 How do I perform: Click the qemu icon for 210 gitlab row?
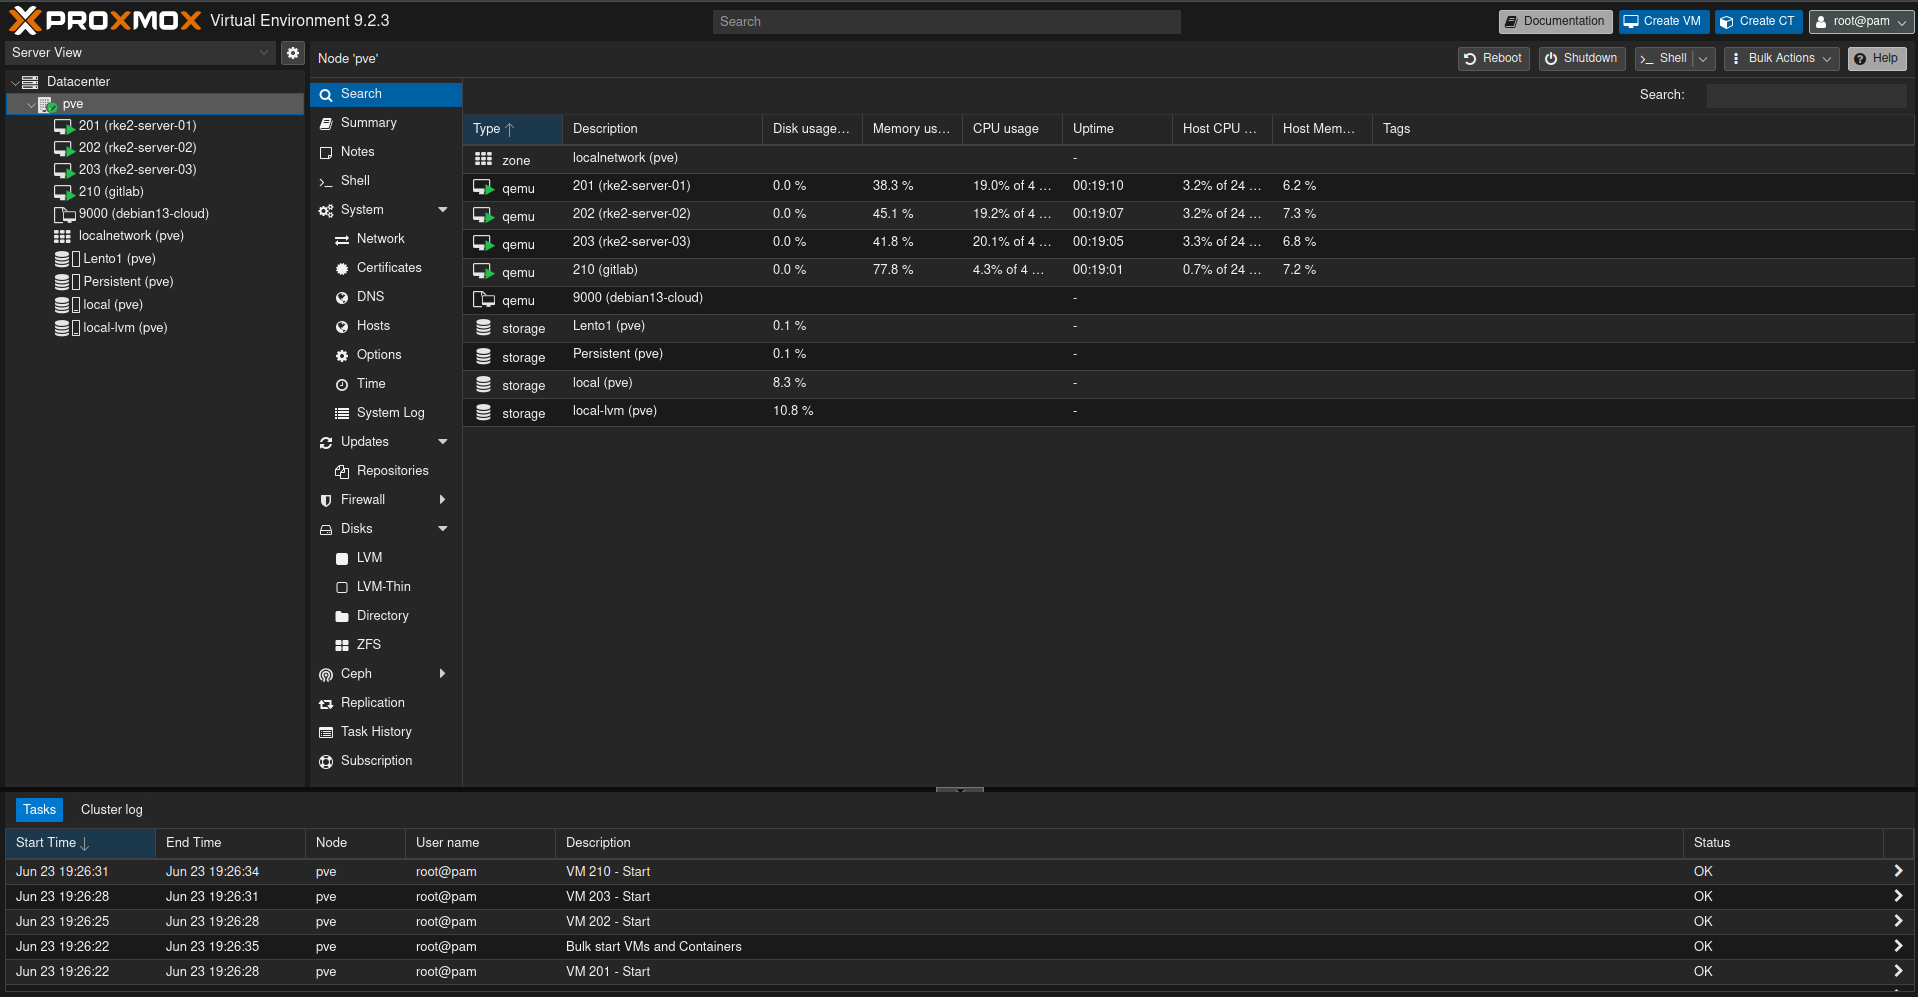click(483, 271)
